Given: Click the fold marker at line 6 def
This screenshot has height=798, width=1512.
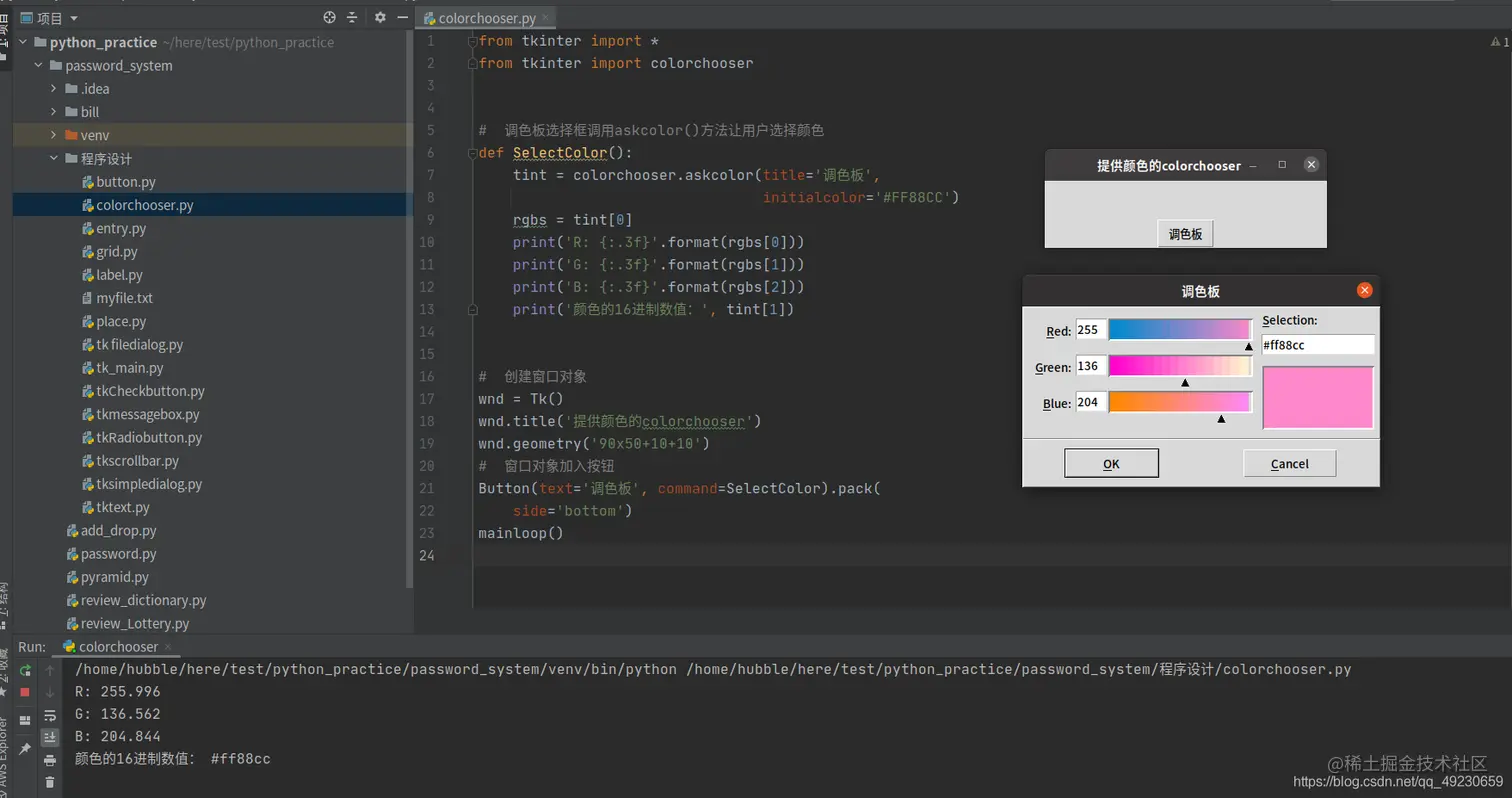Looking at the screenshot, I should (472, 153).
